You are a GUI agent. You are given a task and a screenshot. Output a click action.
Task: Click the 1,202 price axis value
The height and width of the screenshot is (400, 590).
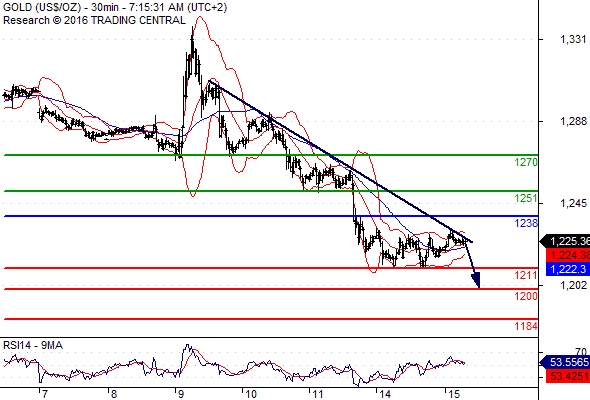(573, 285)
